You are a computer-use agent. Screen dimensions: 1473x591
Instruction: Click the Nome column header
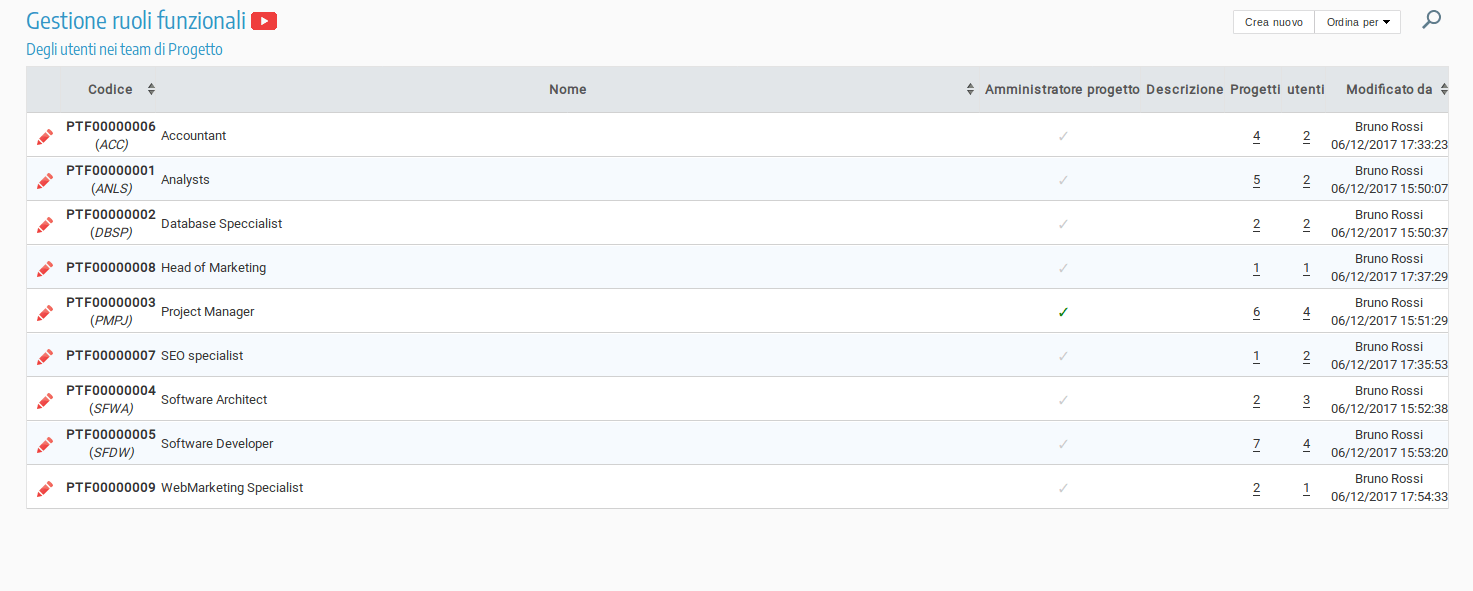567,89
